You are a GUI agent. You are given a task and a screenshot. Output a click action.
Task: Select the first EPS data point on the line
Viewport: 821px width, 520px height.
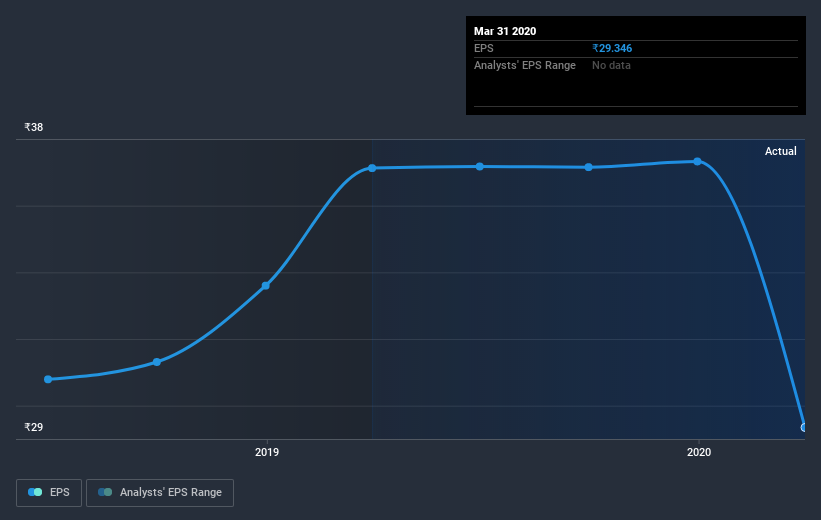(x=48, y=379)
